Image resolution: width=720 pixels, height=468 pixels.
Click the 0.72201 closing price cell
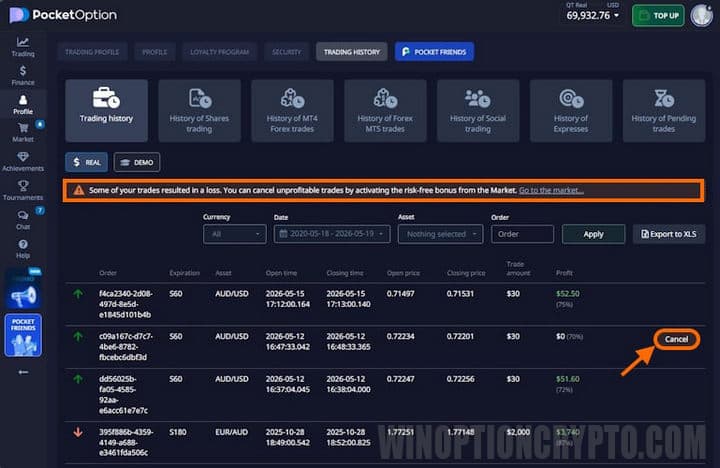point(460,337)
